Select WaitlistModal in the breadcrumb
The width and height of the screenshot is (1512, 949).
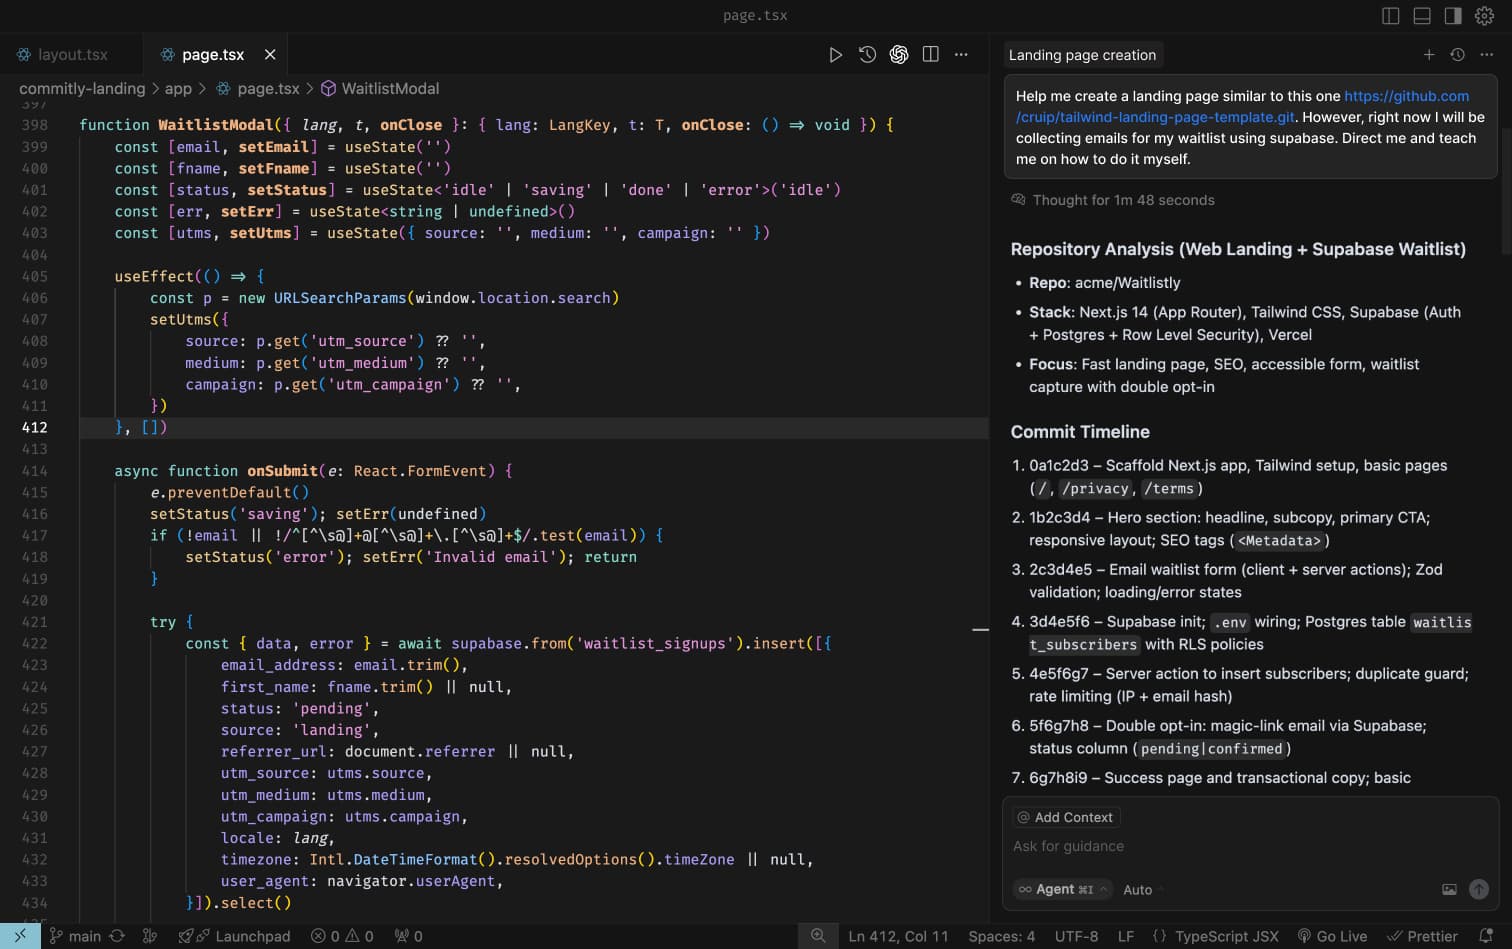pos(390,89)
